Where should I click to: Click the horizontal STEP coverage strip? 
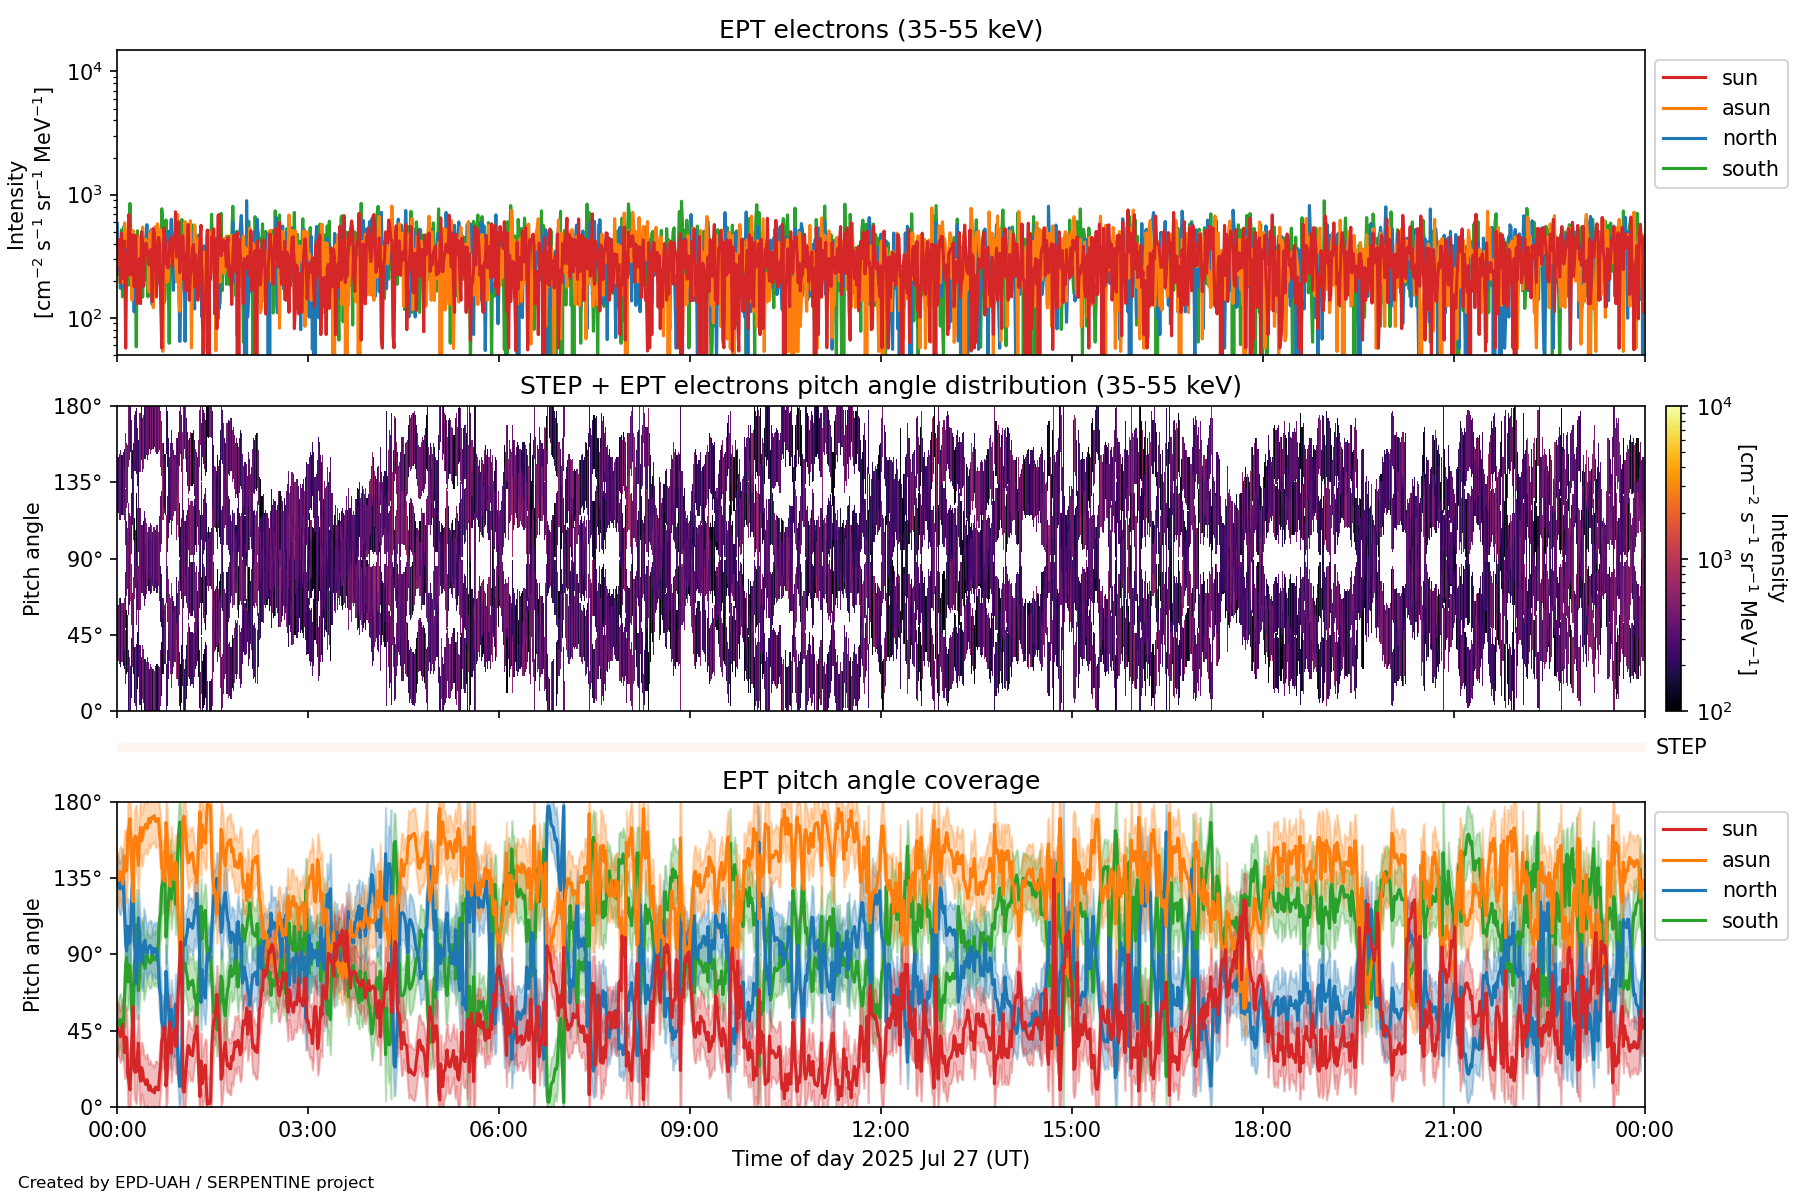click(x=880, y=747)
